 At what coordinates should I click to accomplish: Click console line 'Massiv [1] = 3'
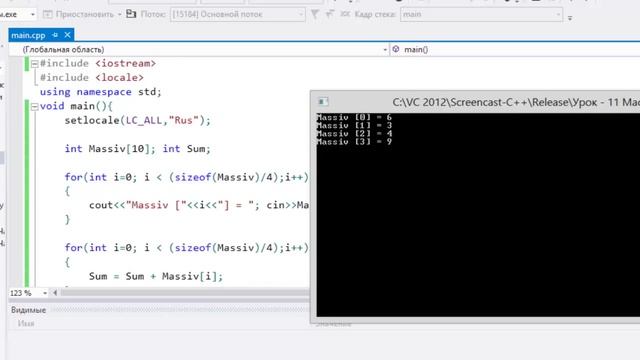click(354, 126)
